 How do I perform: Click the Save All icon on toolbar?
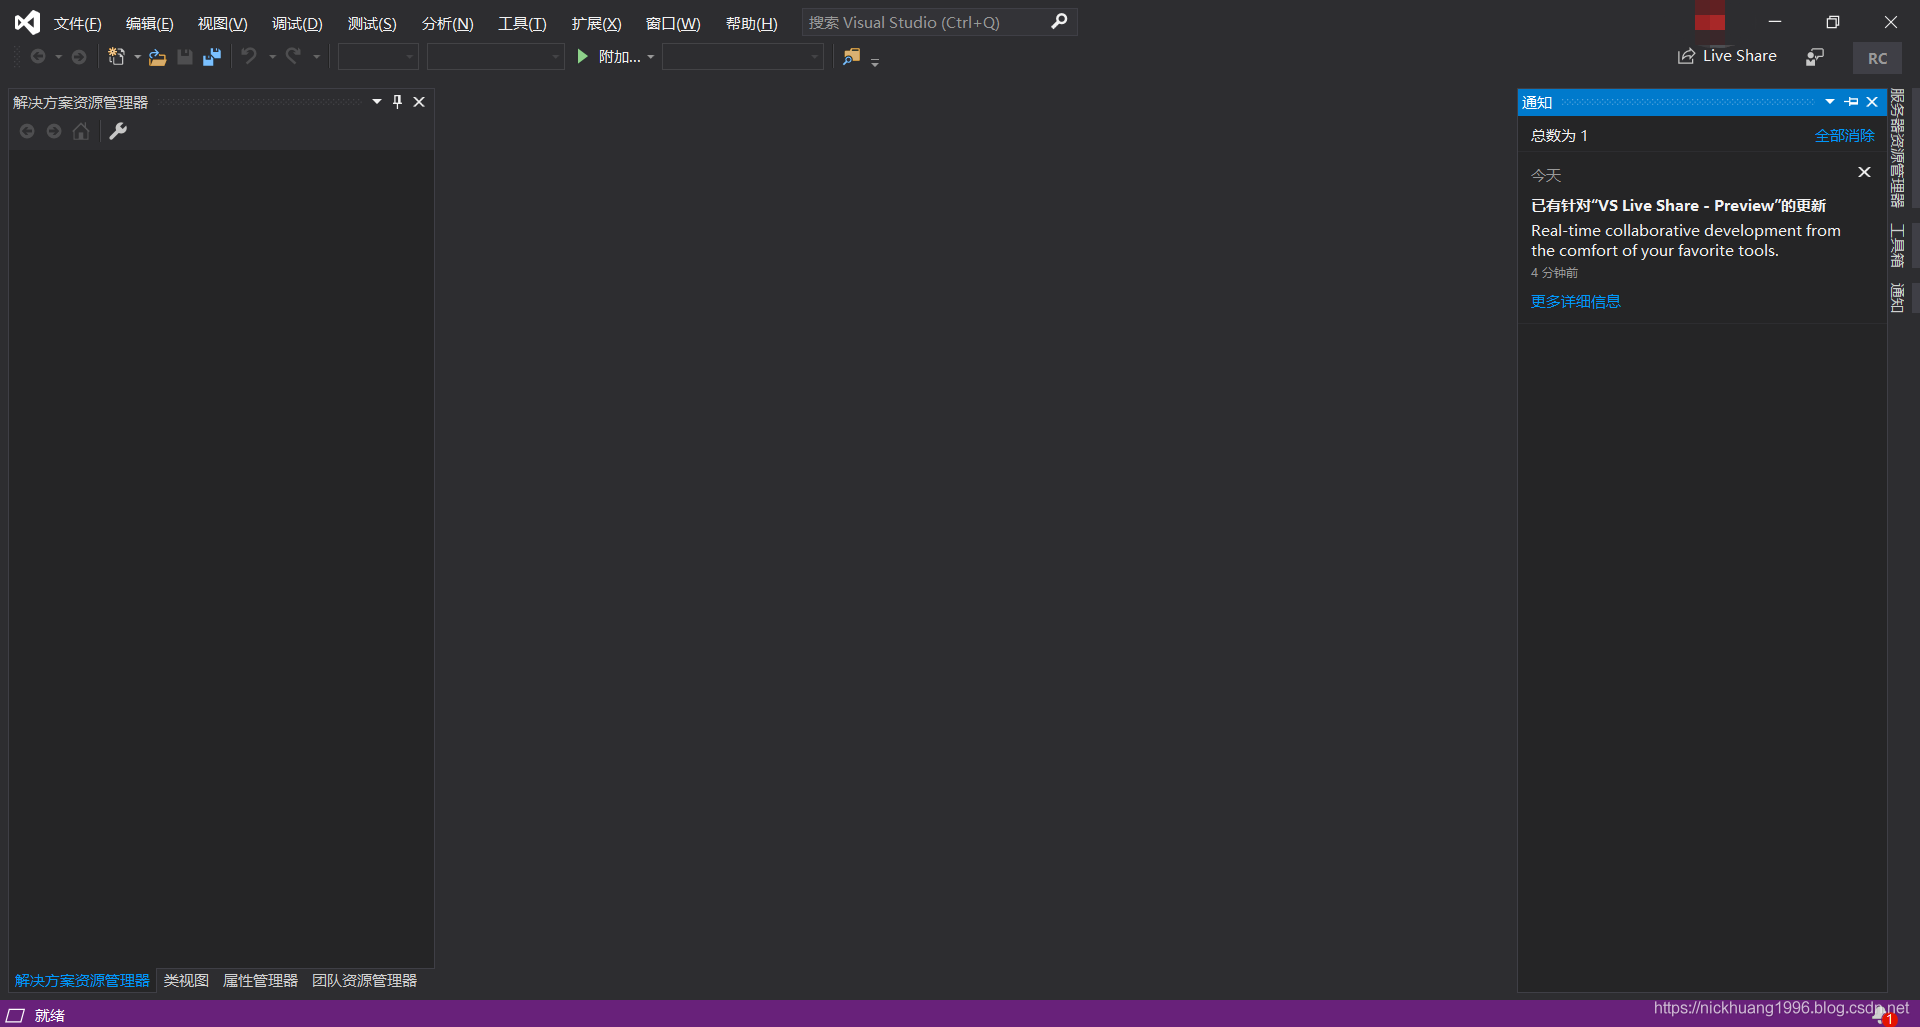[211, 56]
